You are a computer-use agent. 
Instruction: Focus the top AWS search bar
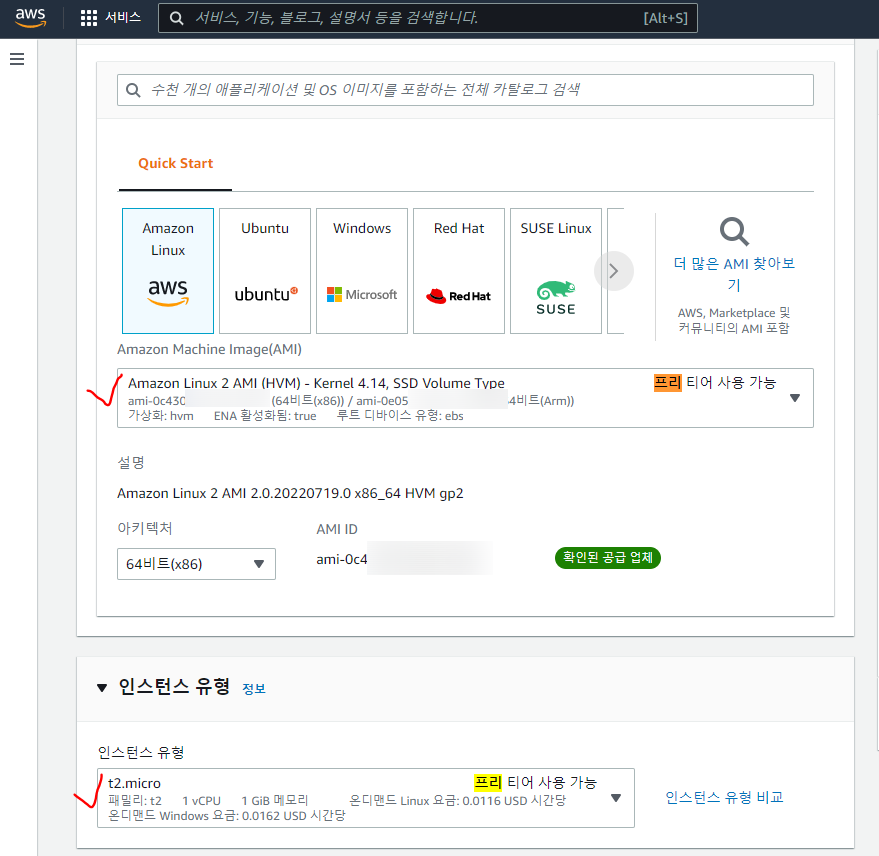[x=428, y=18]
